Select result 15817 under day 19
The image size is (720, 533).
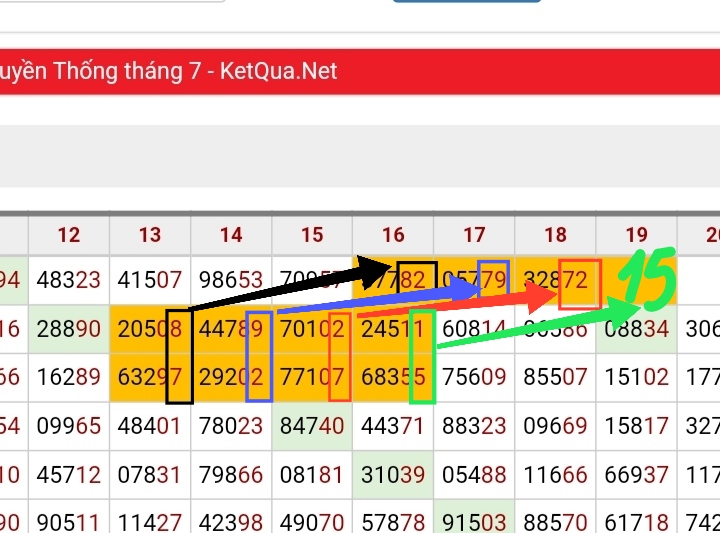(637, 426)
